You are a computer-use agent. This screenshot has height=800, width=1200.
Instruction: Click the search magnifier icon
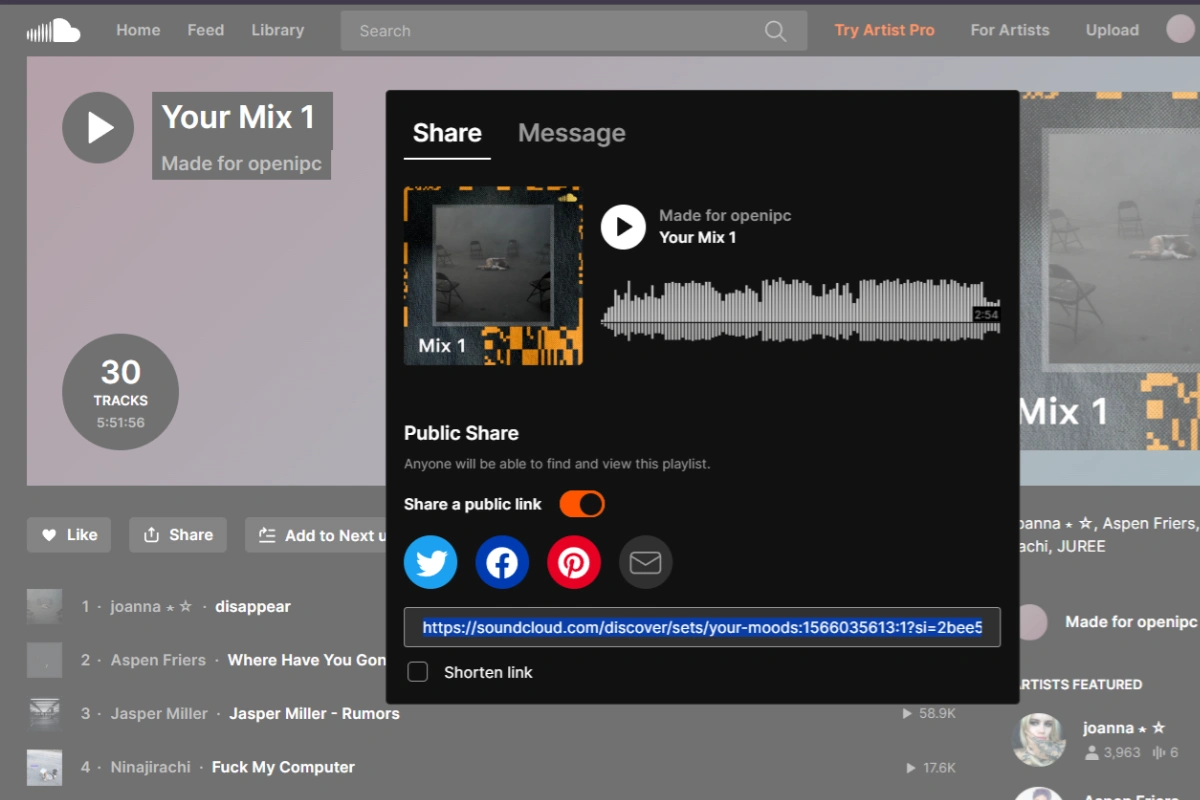(x=775, y=31)
